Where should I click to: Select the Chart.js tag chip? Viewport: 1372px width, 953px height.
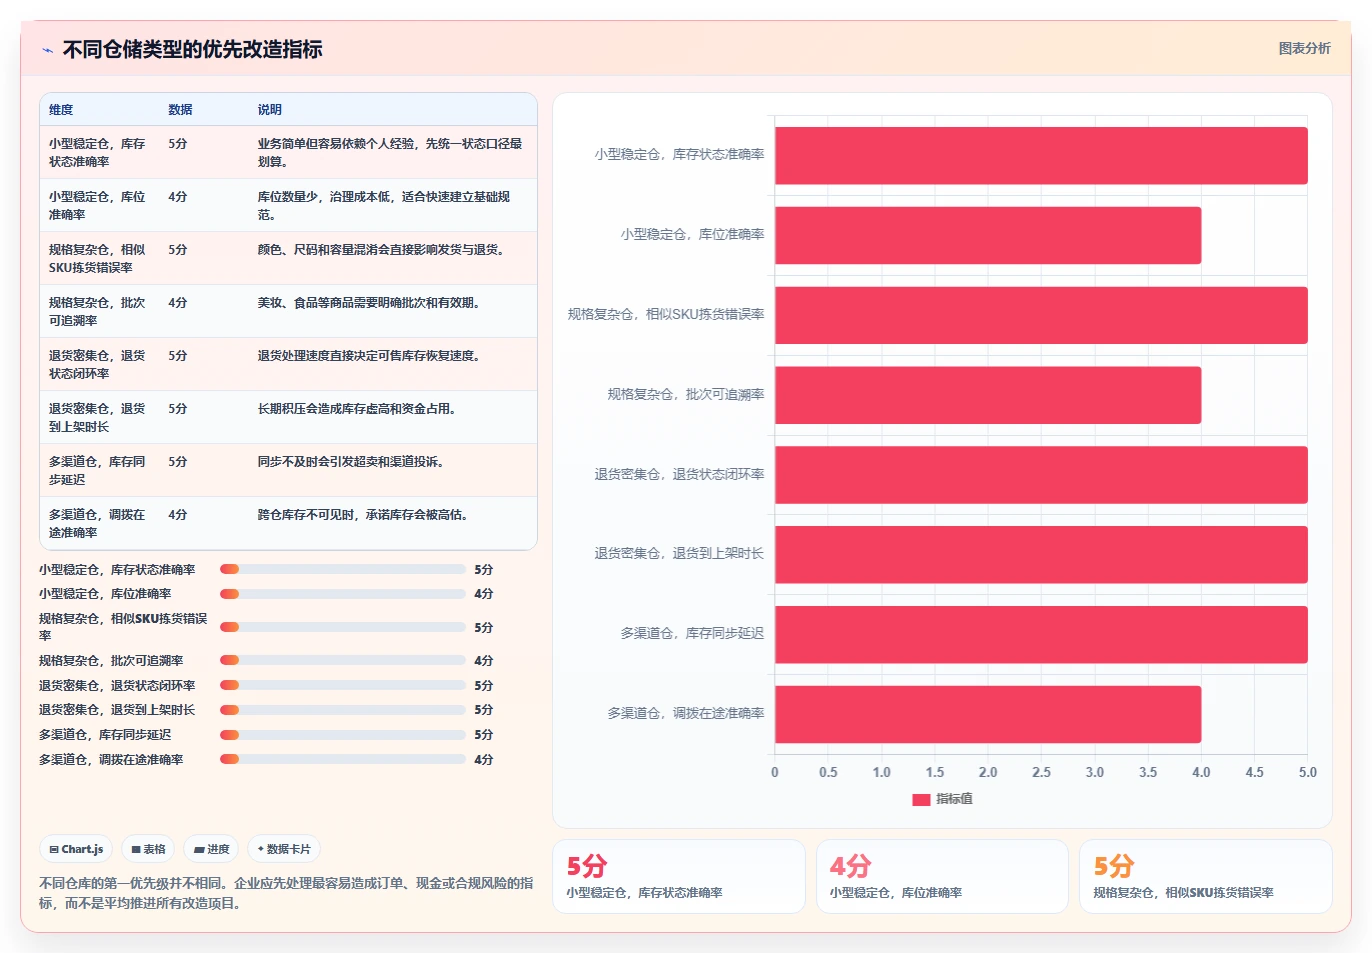(76, 849)
